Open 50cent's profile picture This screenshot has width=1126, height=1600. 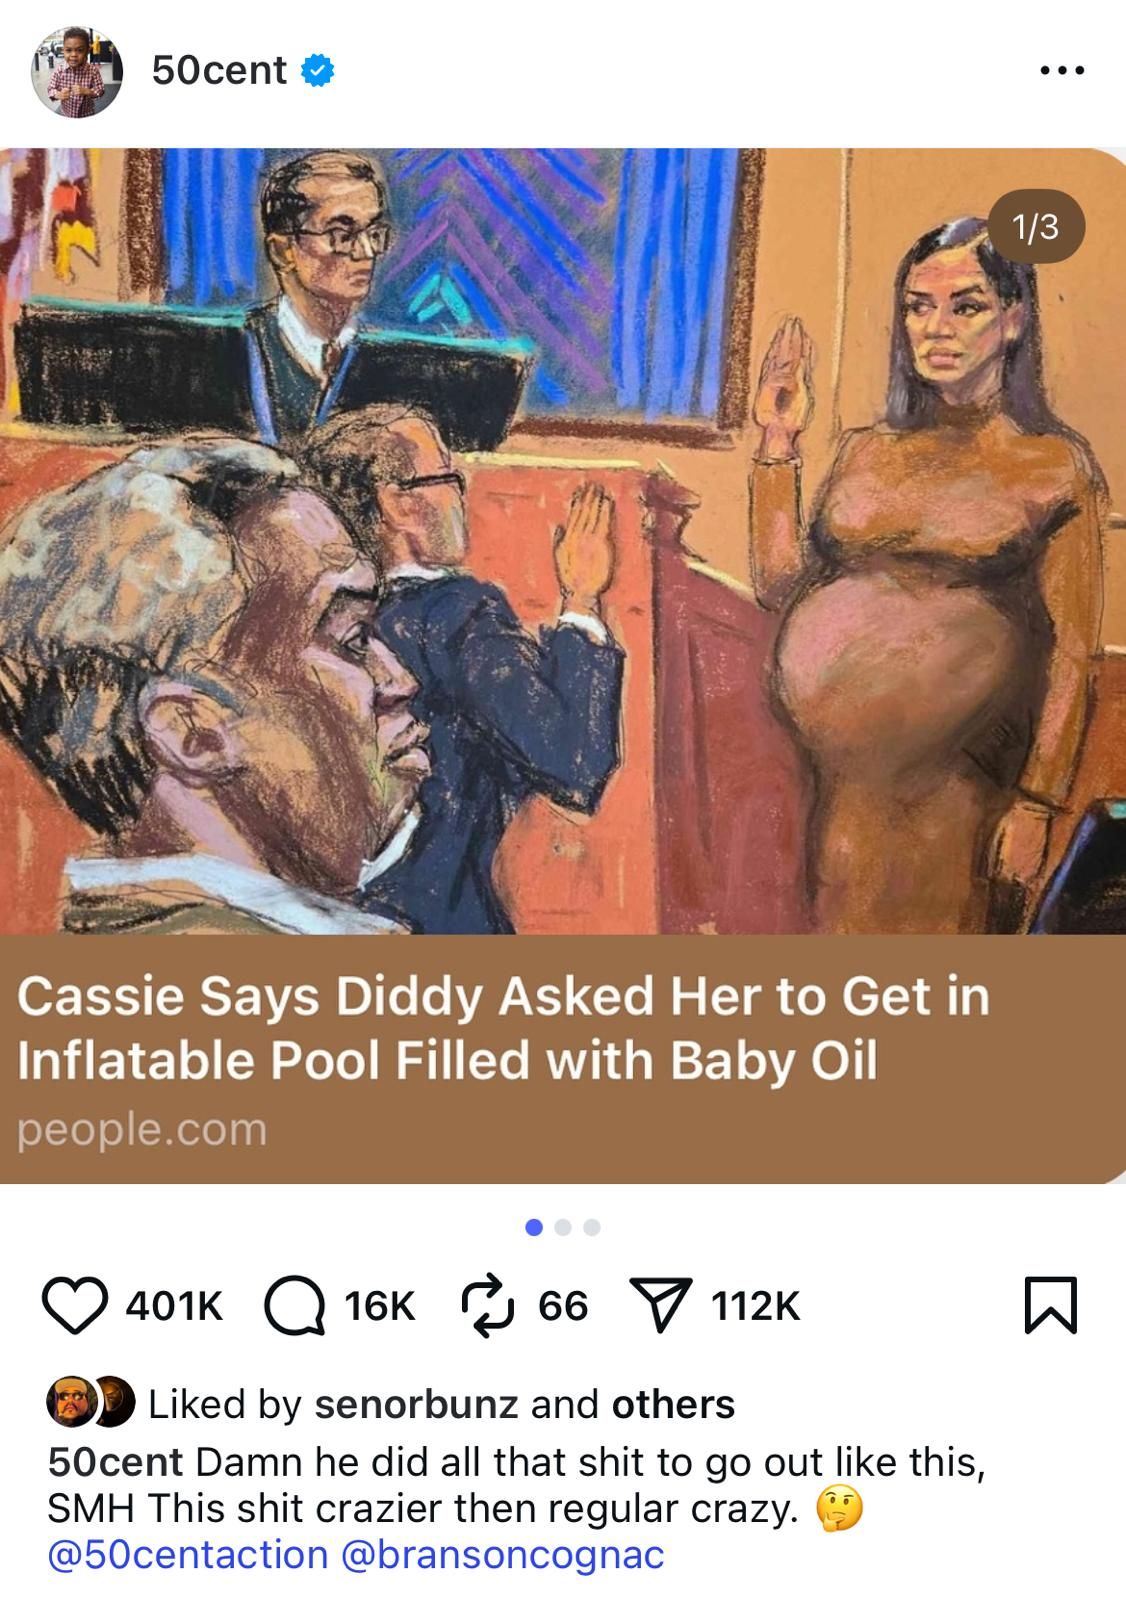(77, 72)
